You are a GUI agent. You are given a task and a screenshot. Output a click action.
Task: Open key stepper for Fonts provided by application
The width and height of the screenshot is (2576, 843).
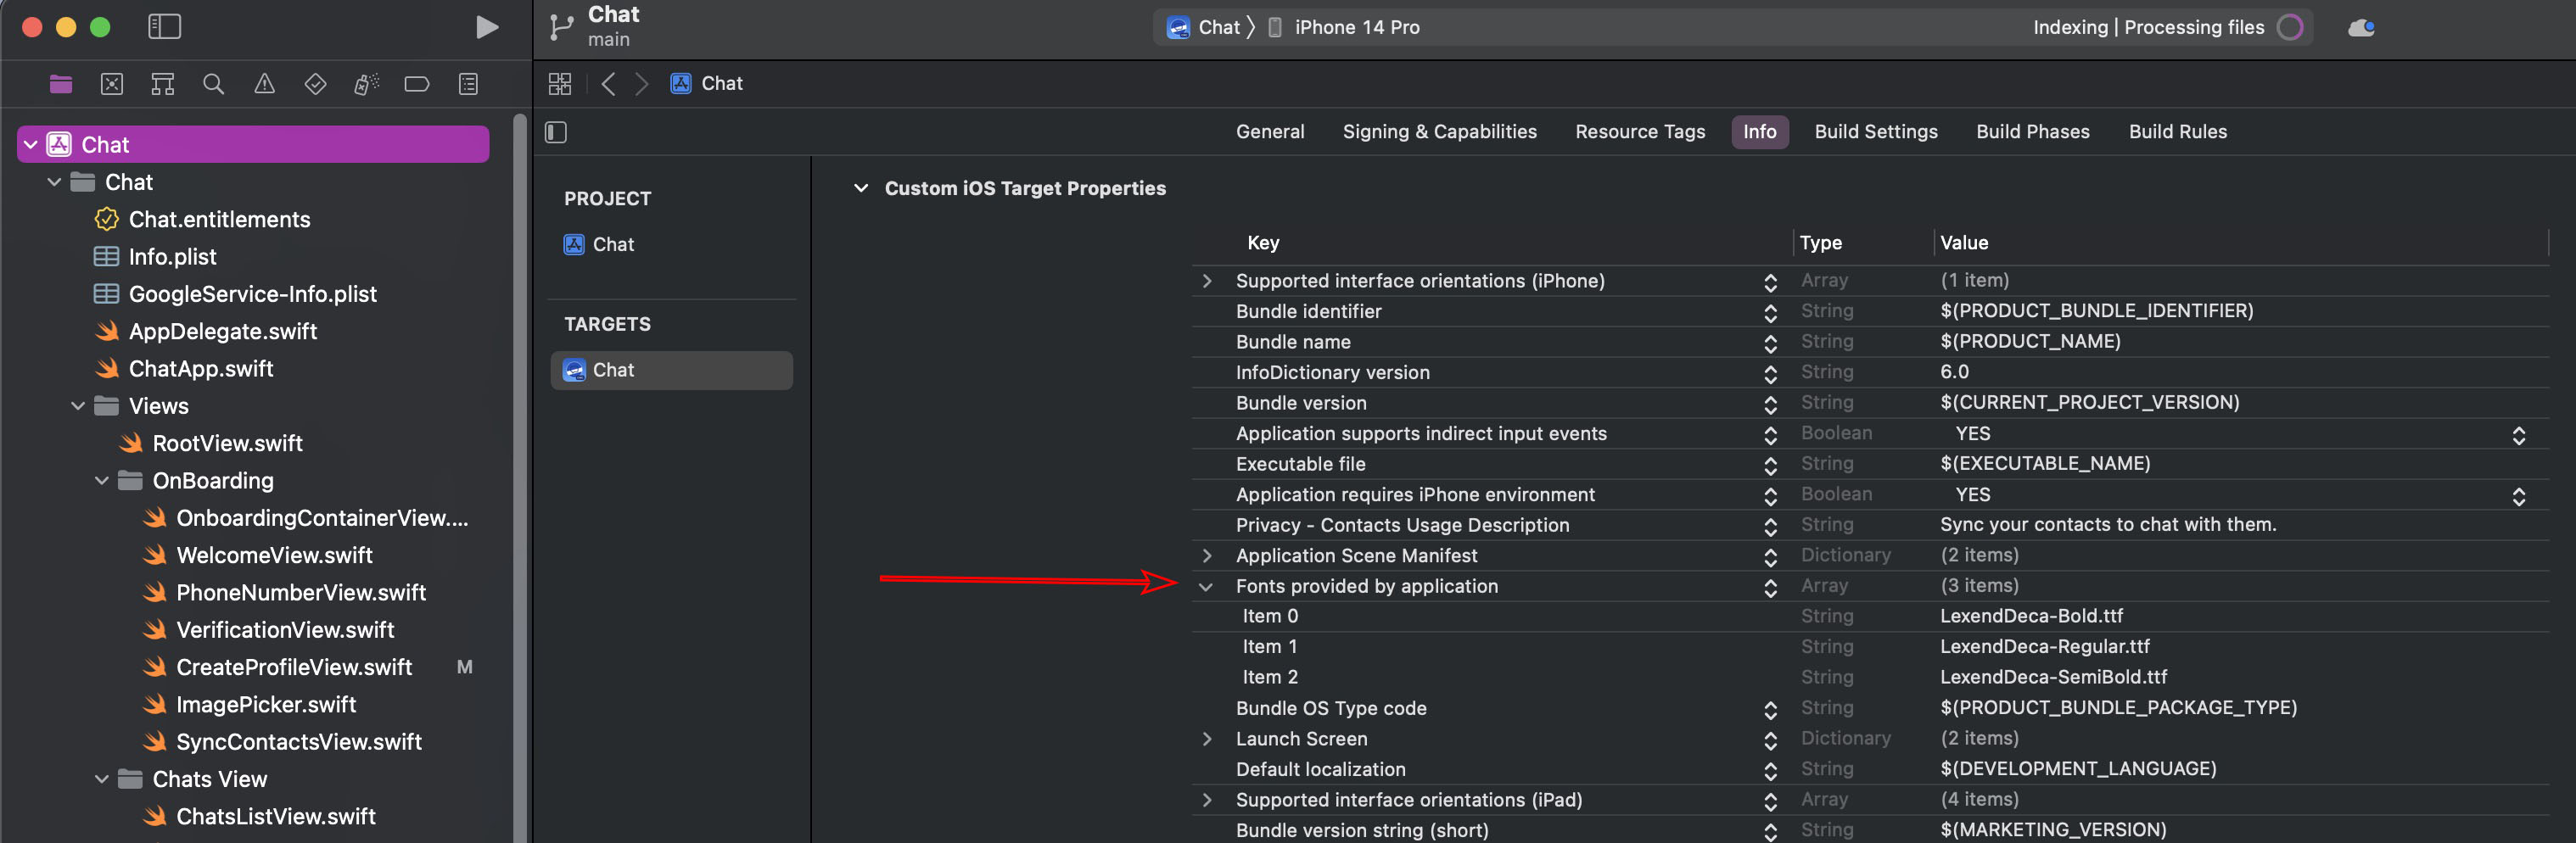[x=1770, y=587]
